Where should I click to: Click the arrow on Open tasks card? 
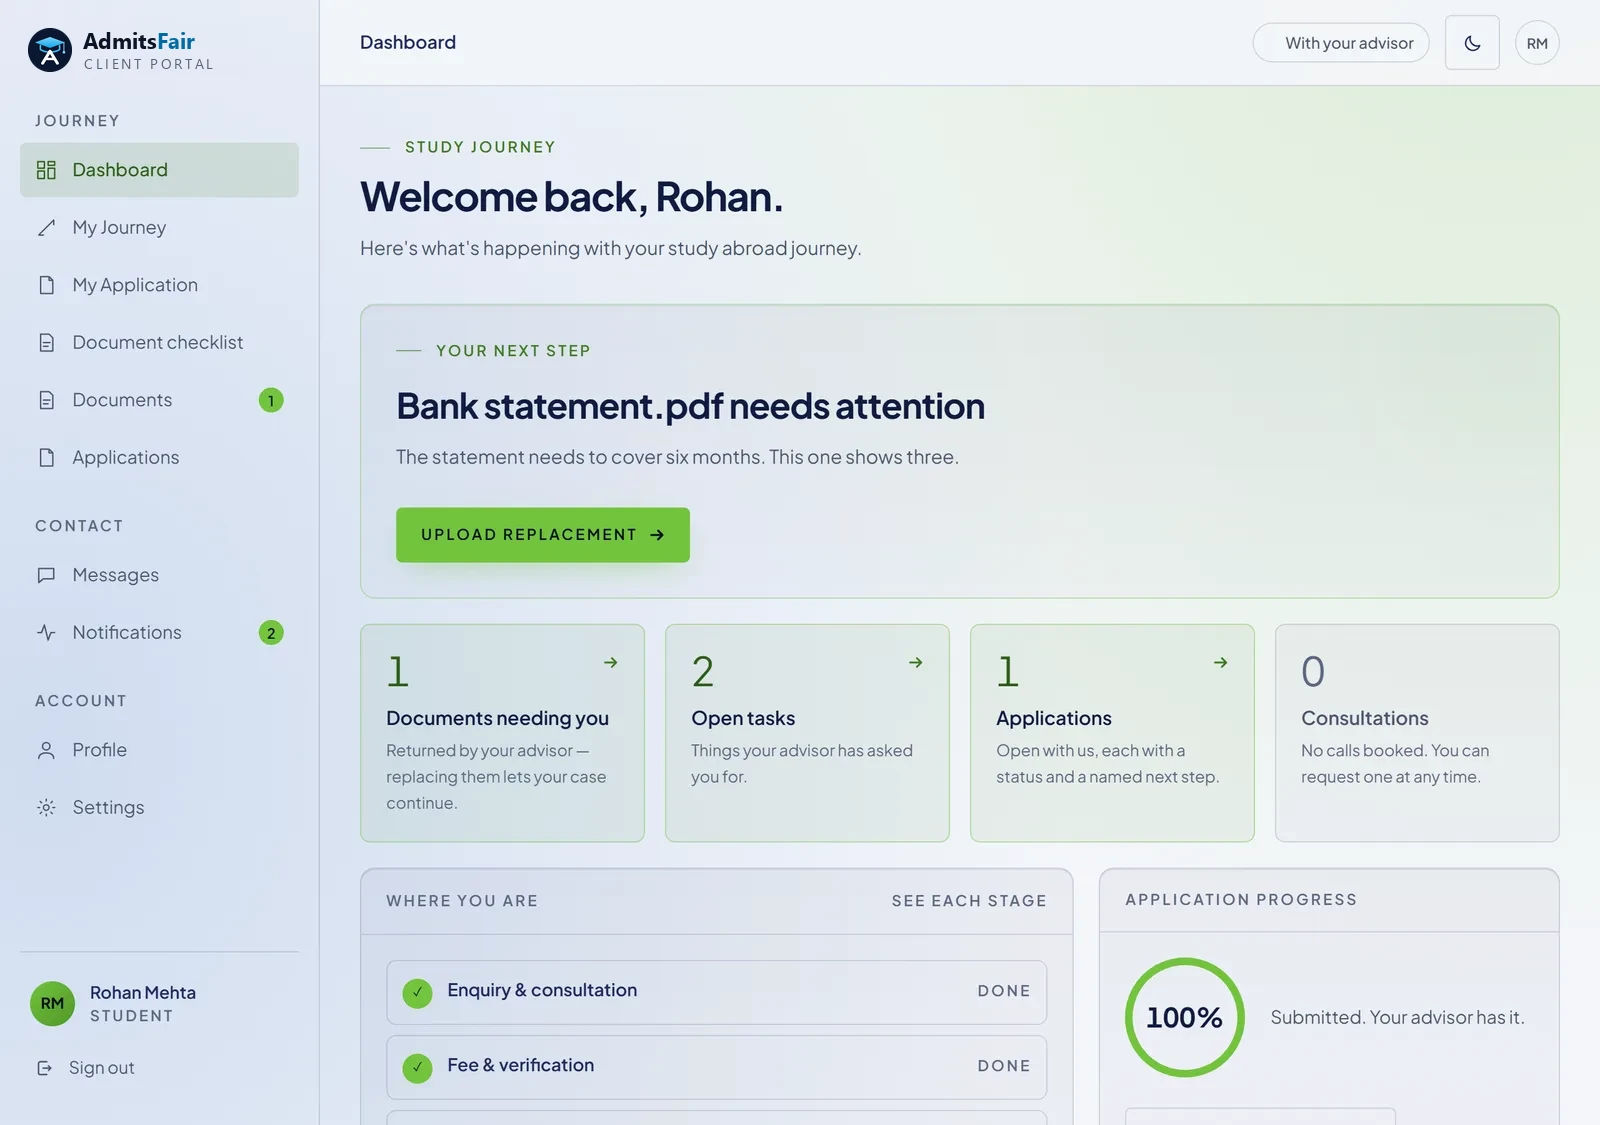point(916,662)
